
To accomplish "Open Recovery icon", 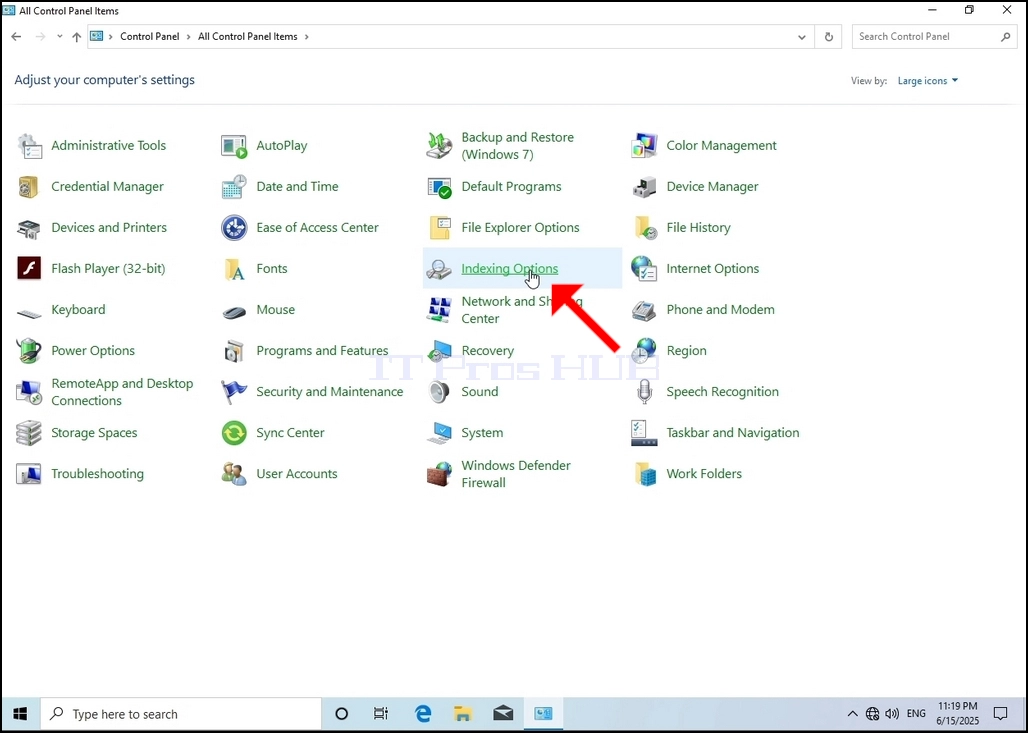I will tap(439, 351).
